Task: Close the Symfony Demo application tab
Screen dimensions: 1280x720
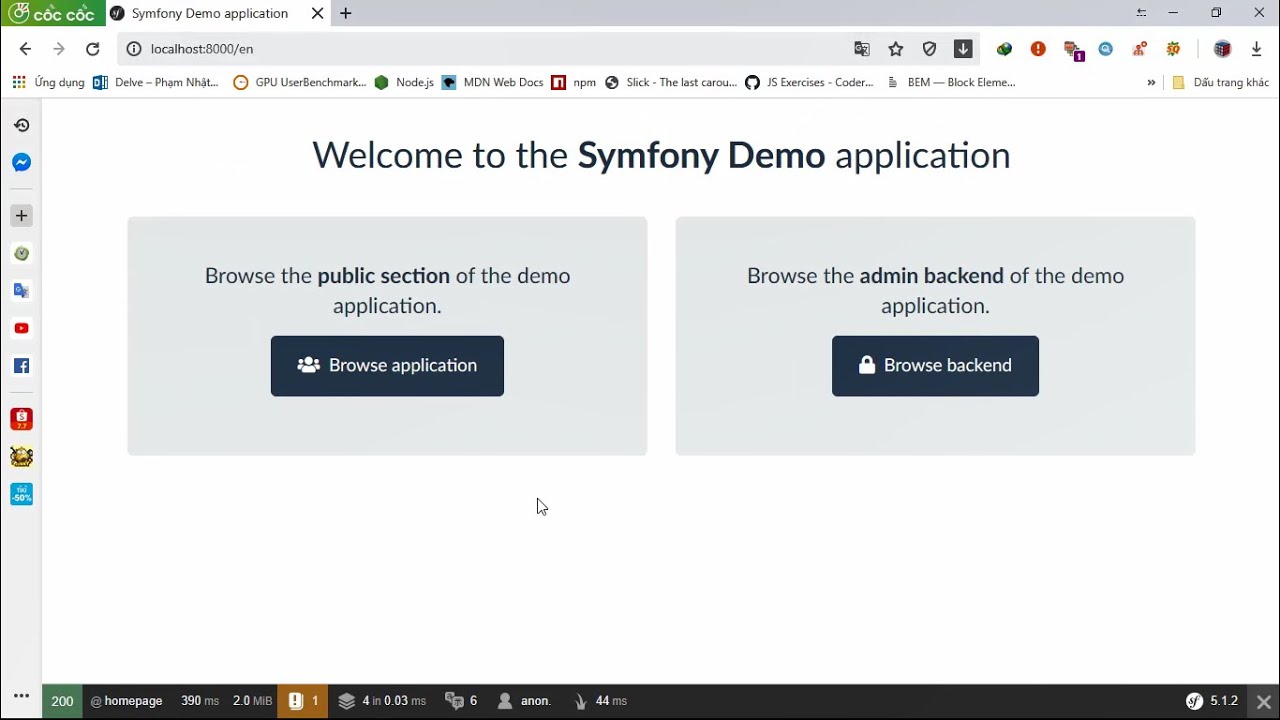Action: coord(317,14)
